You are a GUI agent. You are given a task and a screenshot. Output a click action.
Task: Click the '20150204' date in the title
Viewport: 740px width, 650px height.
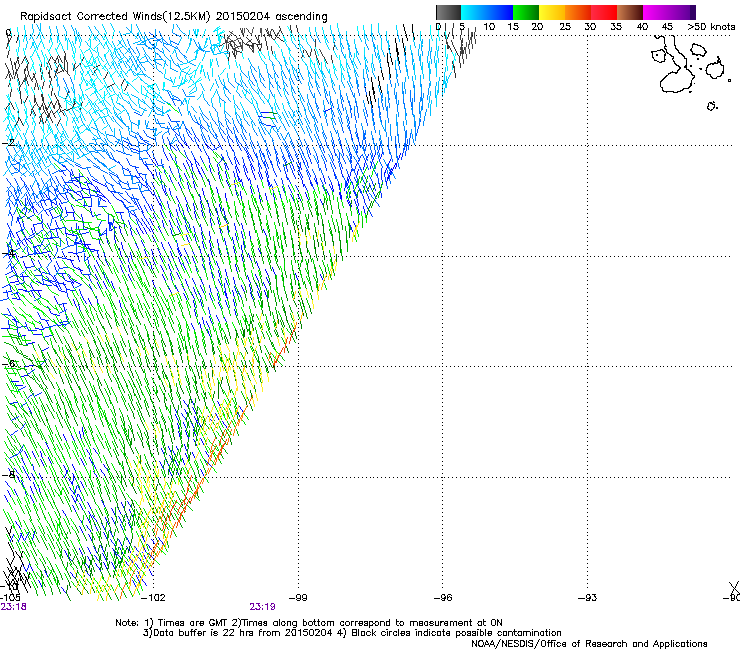click(x=243, y=17)
